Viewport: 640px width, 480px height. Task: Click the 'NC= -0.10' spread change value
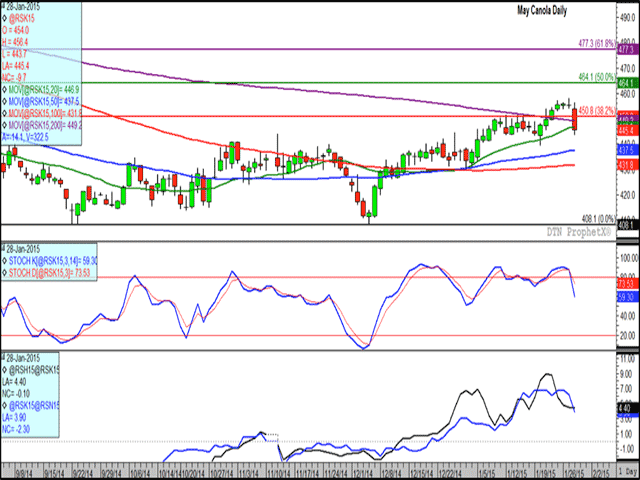coord(16,394)
